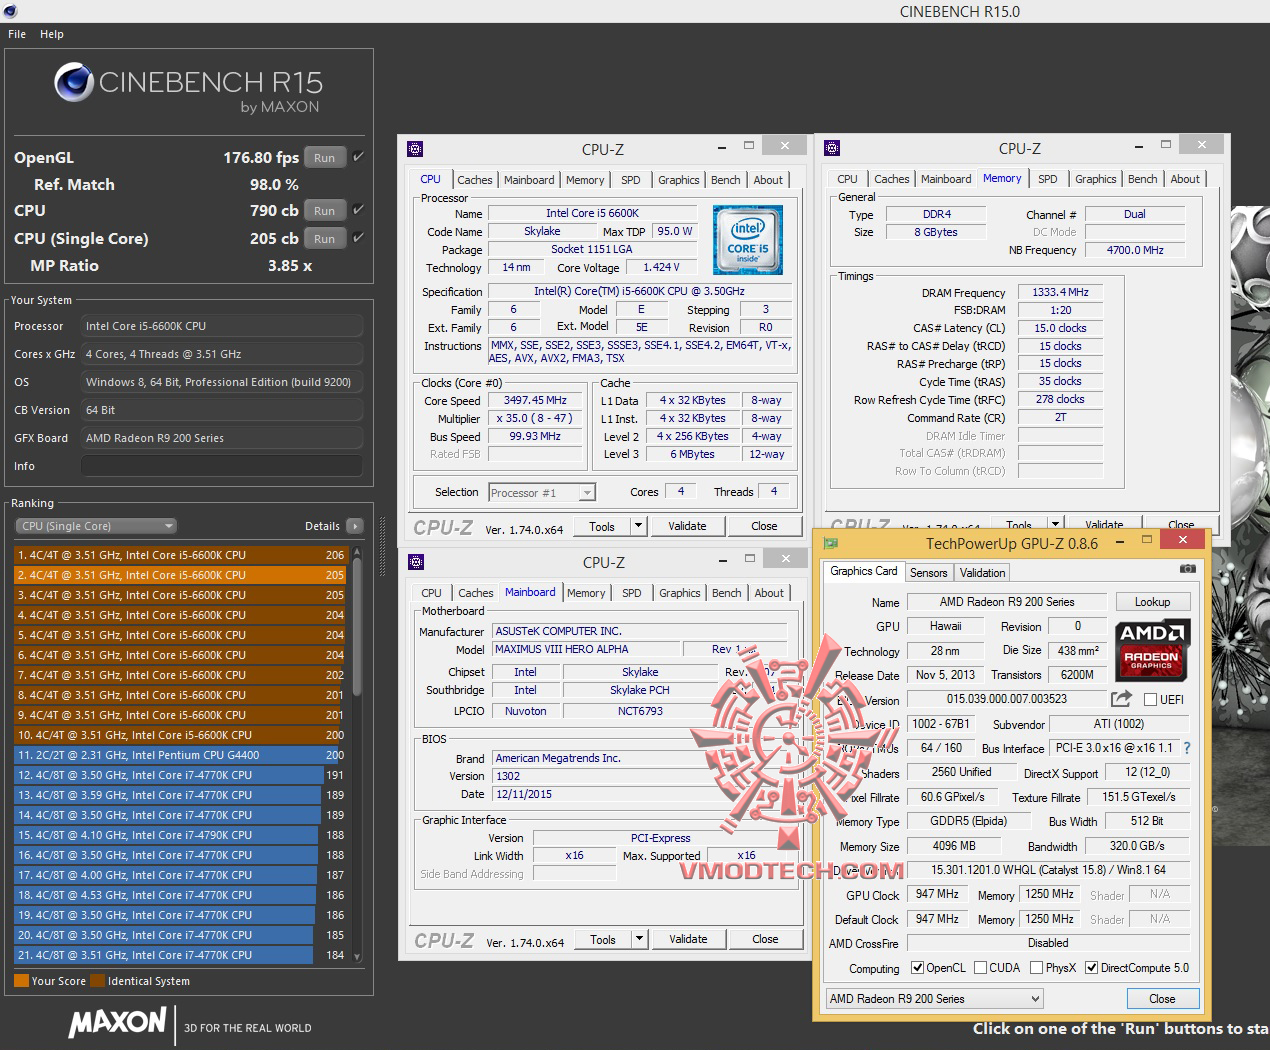The height and width of the screenshot is (1050, 1270).
Task: Run the CPU Single Core benchmark
Action: (324, 239)
